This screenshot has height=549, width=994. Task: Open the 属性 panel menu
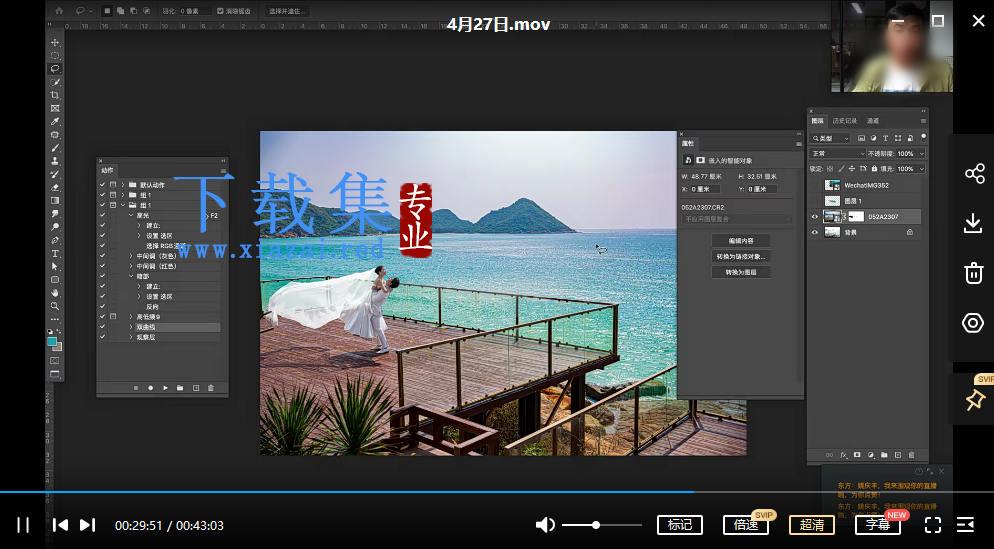tap(798, 144)
